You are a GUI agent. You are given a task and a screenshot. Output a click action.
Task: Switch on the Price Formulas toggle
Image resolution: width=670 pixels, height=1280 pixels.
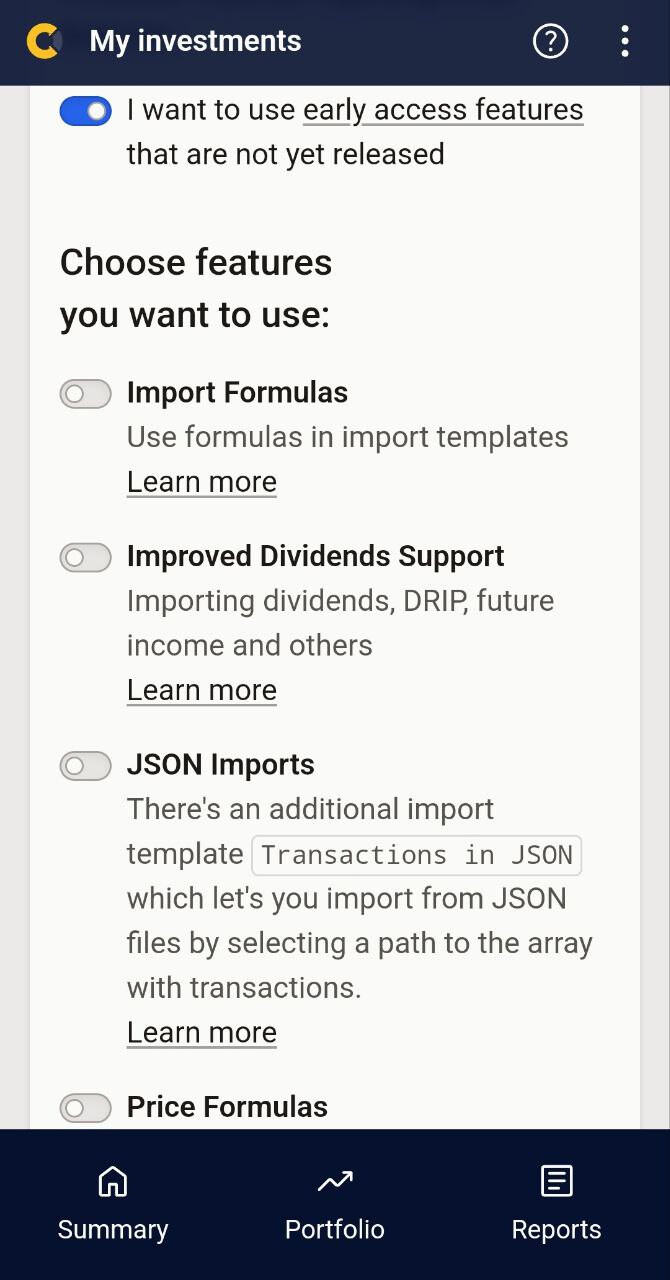85,1108
